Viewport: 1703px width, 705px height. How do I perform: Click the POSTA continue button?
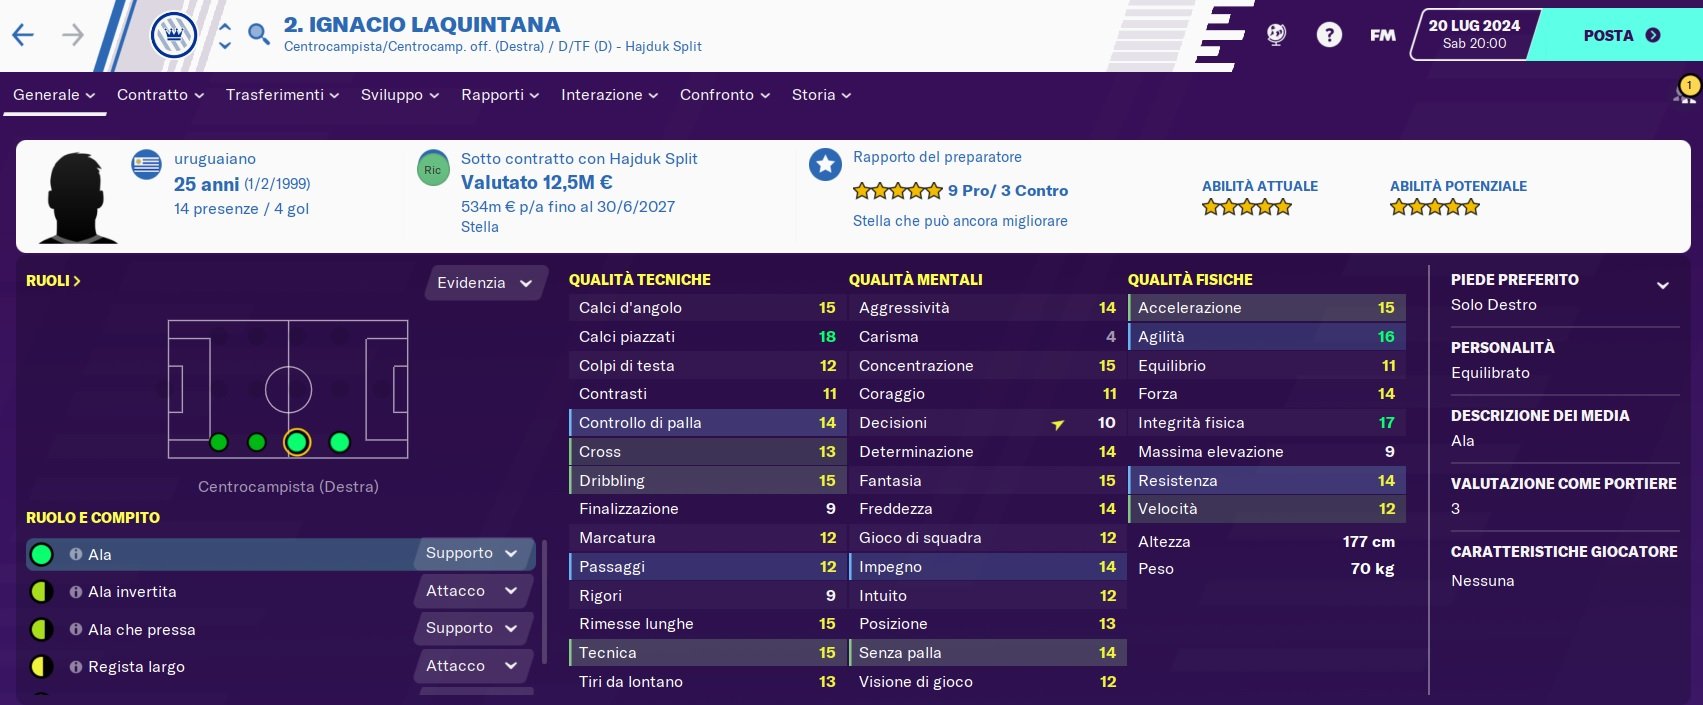pyautogui.click(x=1620, y=36)
